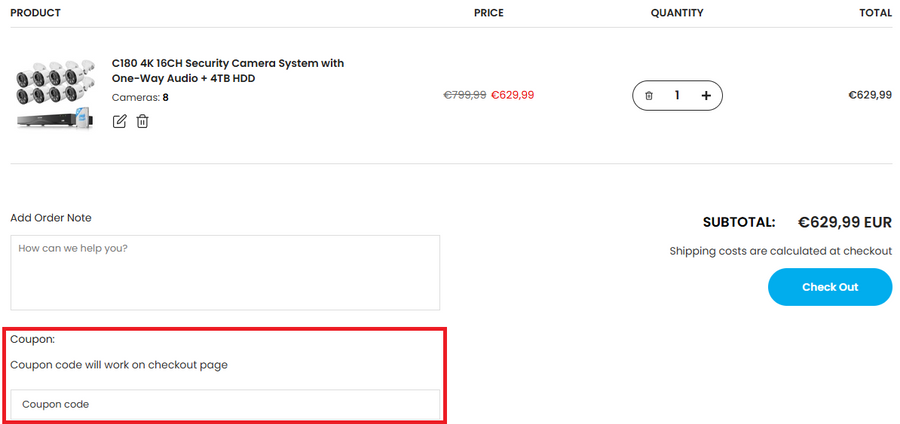
Task: Click the Add Order Note label
Action: click(51, 218)
